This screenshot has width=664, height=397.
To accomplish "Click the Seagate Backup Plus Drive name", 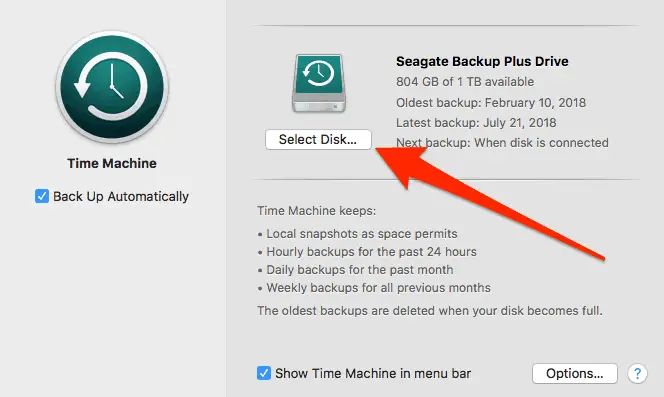I will pos(482,61).
